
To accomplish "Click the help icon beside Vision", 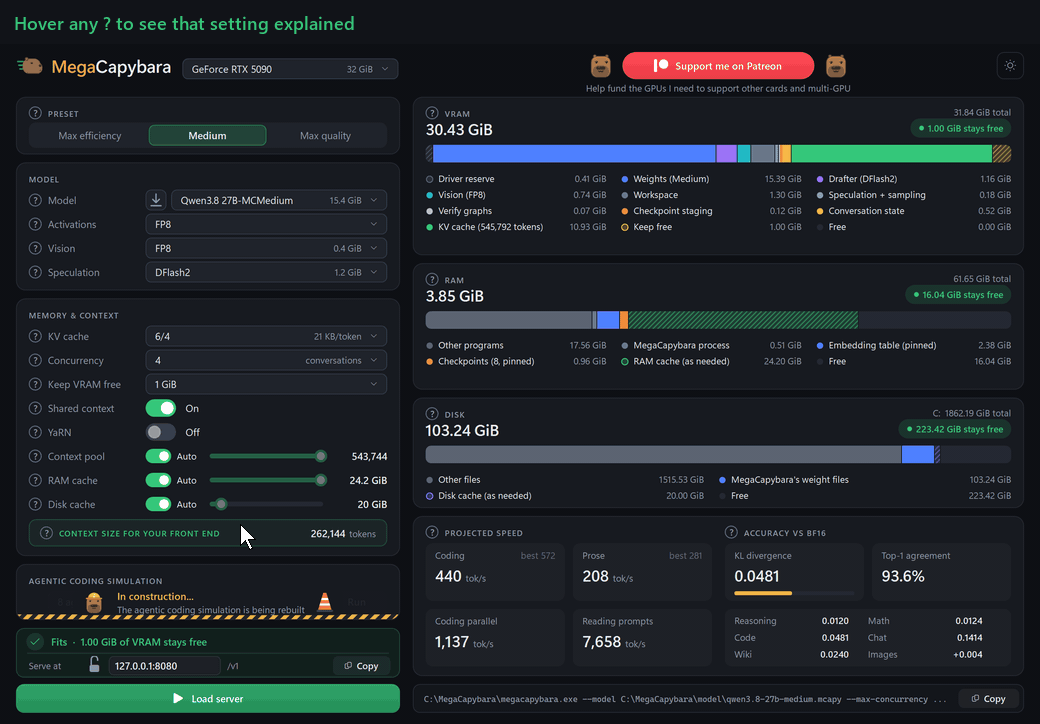I will coord(35,248).
